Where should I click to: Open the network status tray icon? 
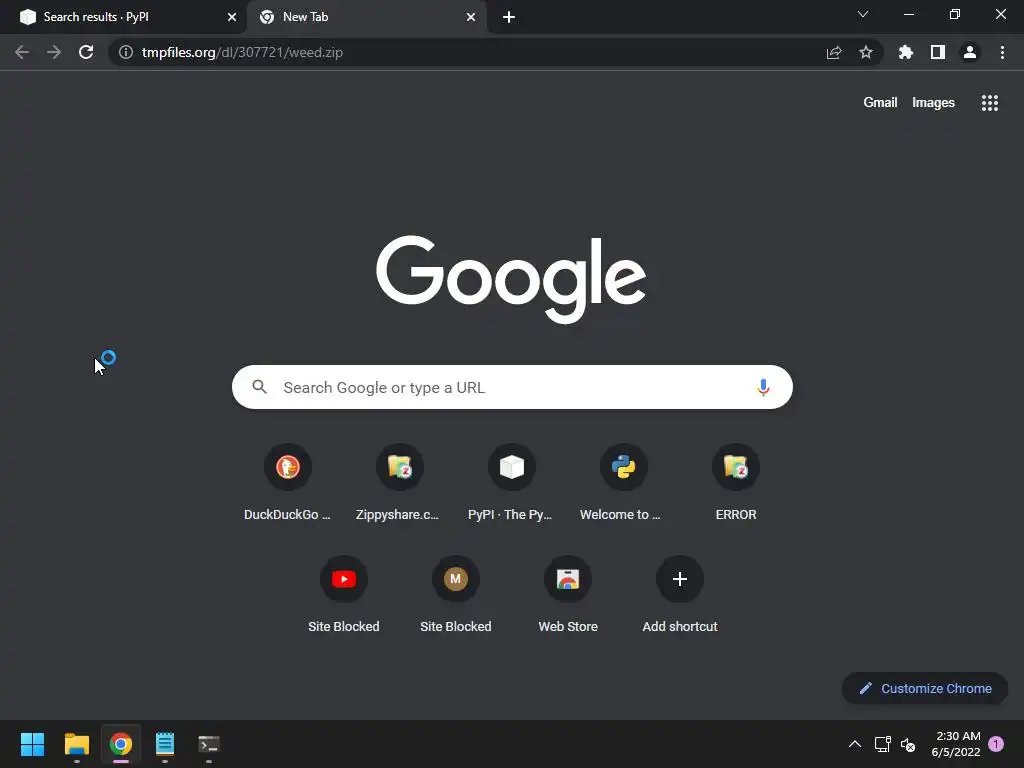tap(882, 744)
